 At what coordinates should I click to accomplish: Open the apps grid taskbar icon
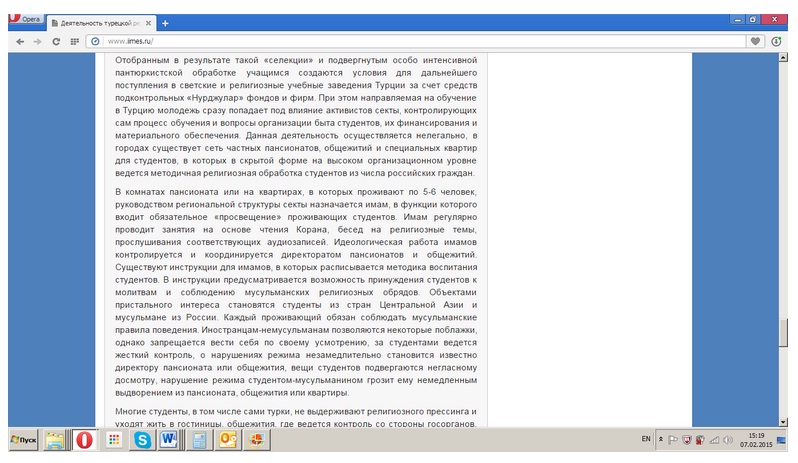[x=115, y=440]
